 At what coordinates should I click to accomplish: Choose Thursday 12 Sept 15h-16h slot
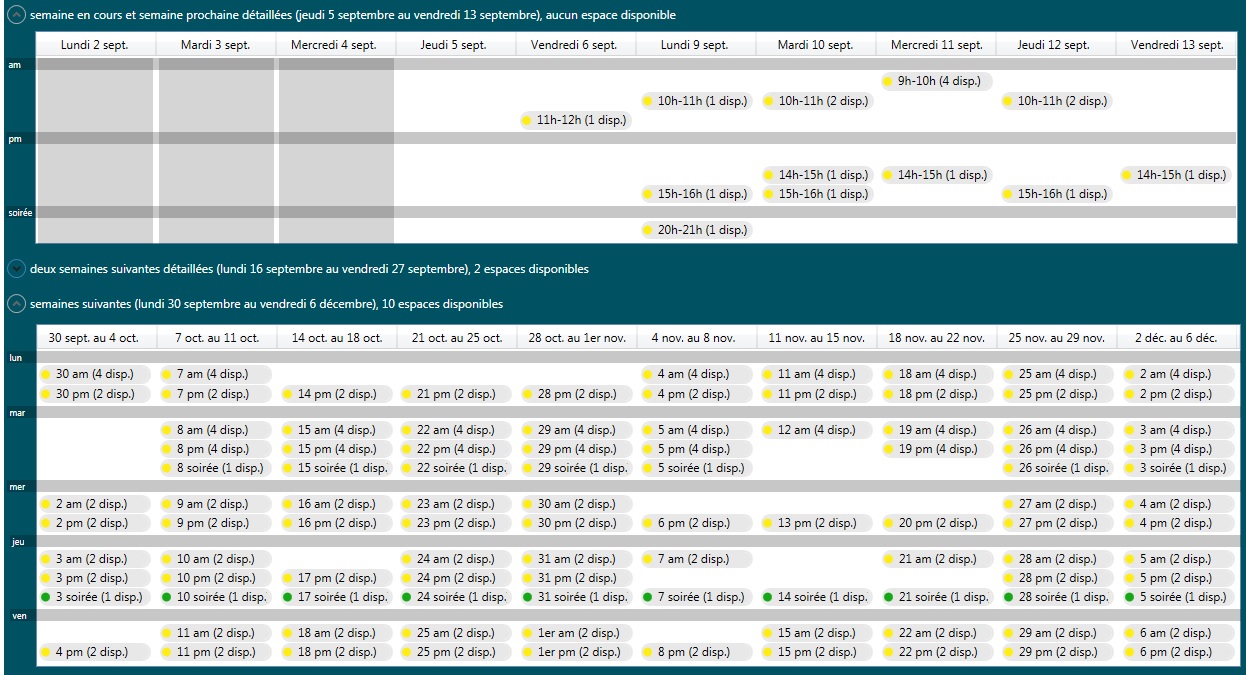(1056, 194)
